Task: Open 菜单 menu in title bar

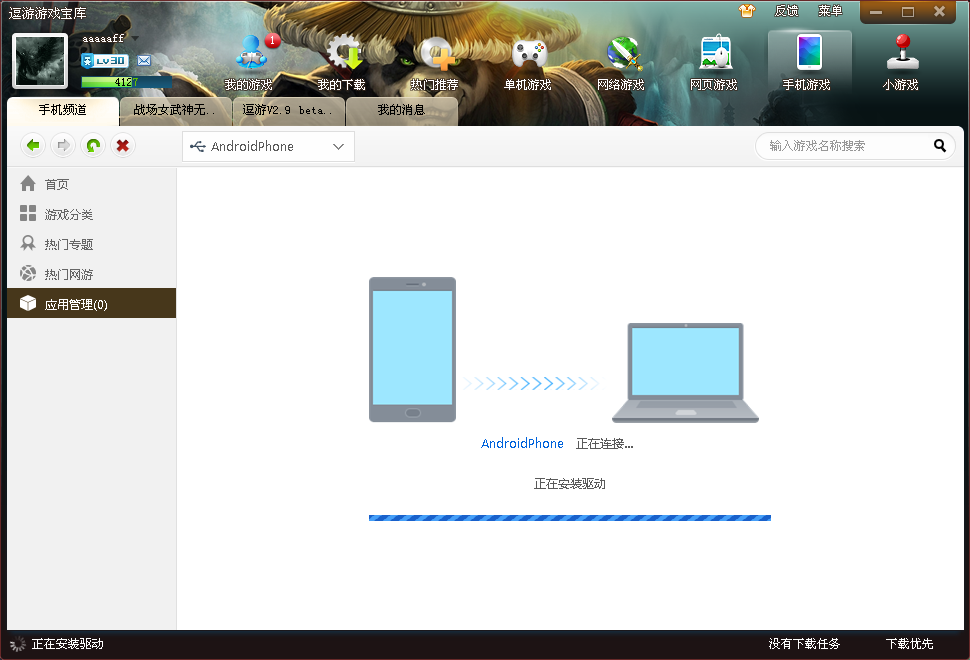Action: pyautogui.click(x=830, y=11)
